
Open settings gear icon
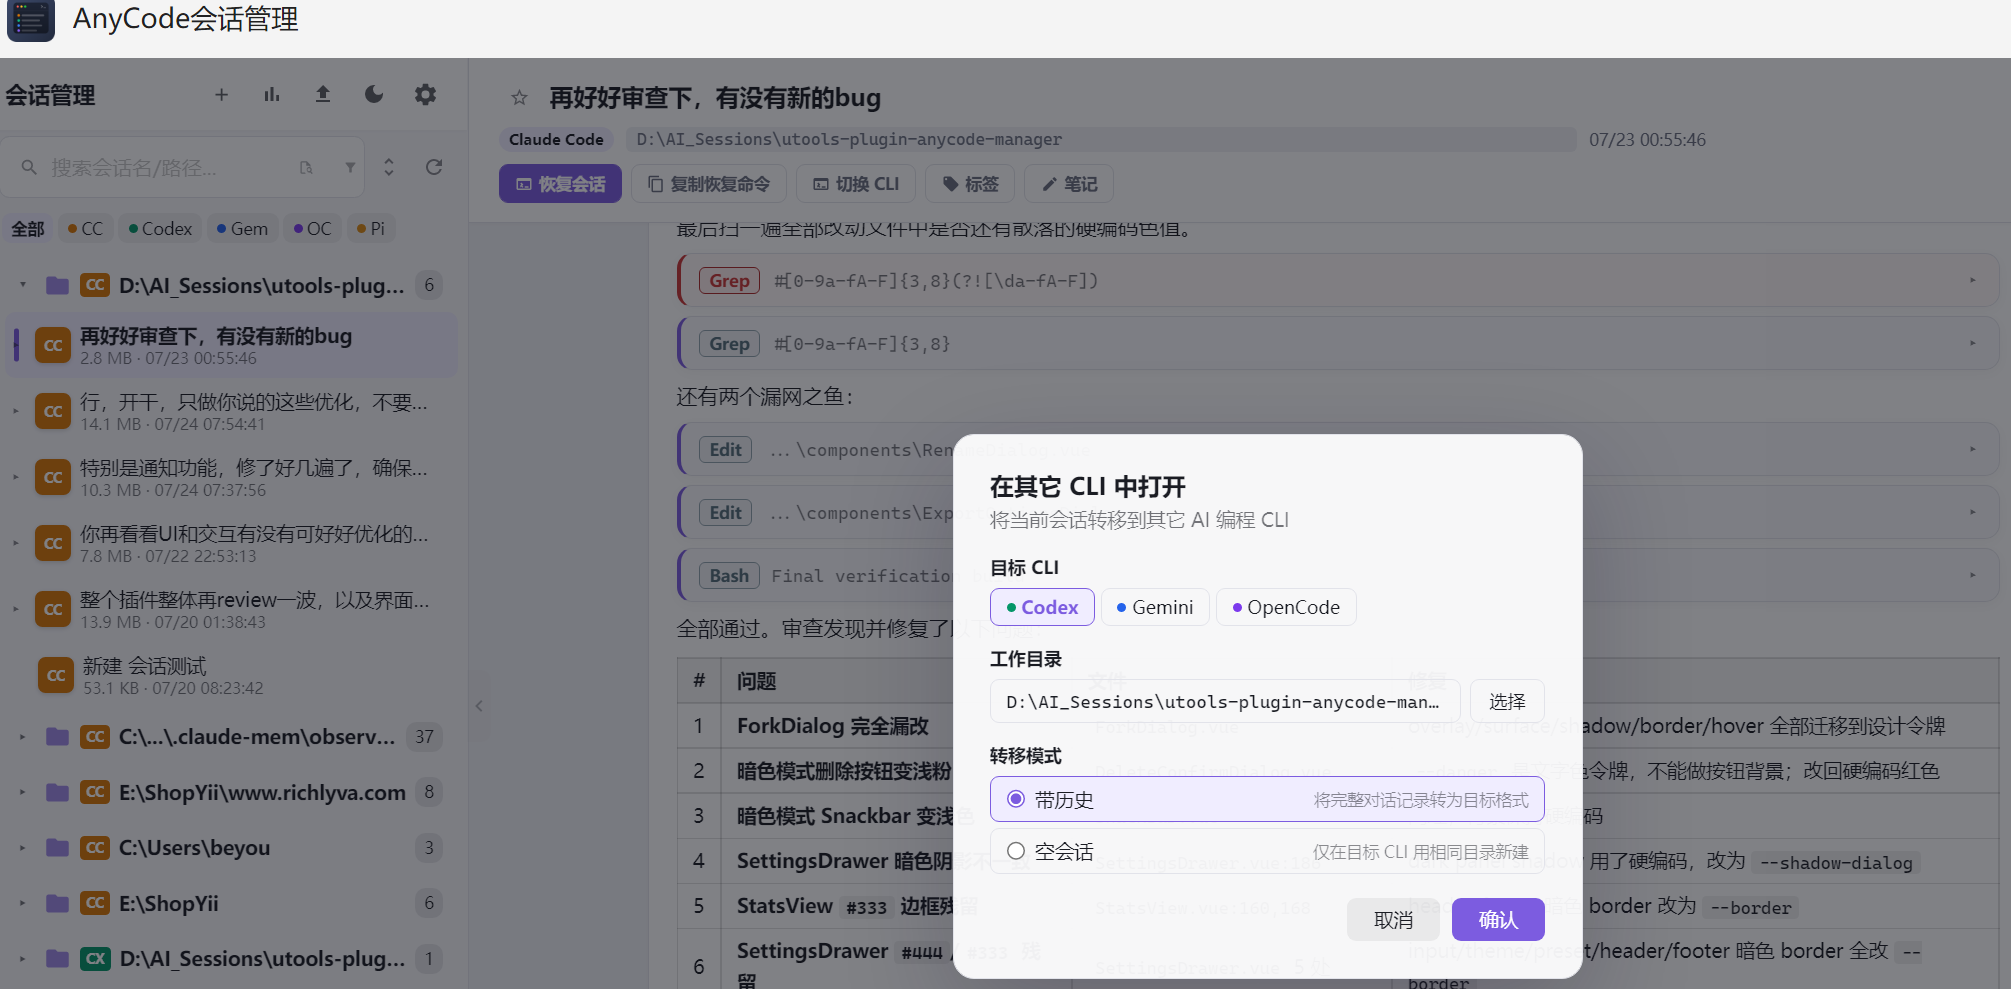(425, 95)
